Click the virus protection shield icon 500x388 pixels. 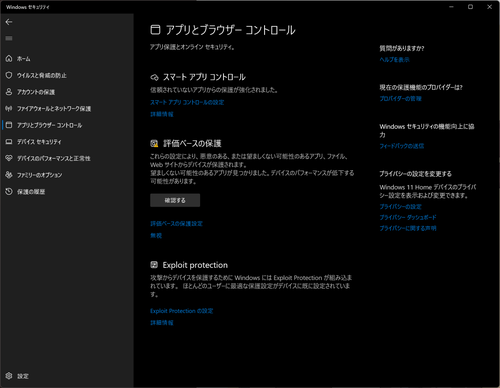(9, 75)
